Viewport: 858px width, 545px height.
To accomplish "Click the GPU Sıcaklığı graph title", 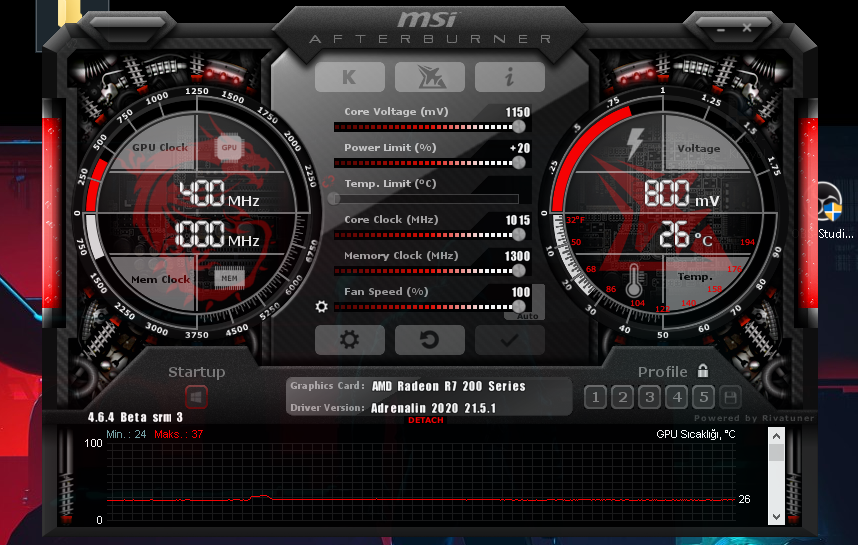I will [696, 434].
